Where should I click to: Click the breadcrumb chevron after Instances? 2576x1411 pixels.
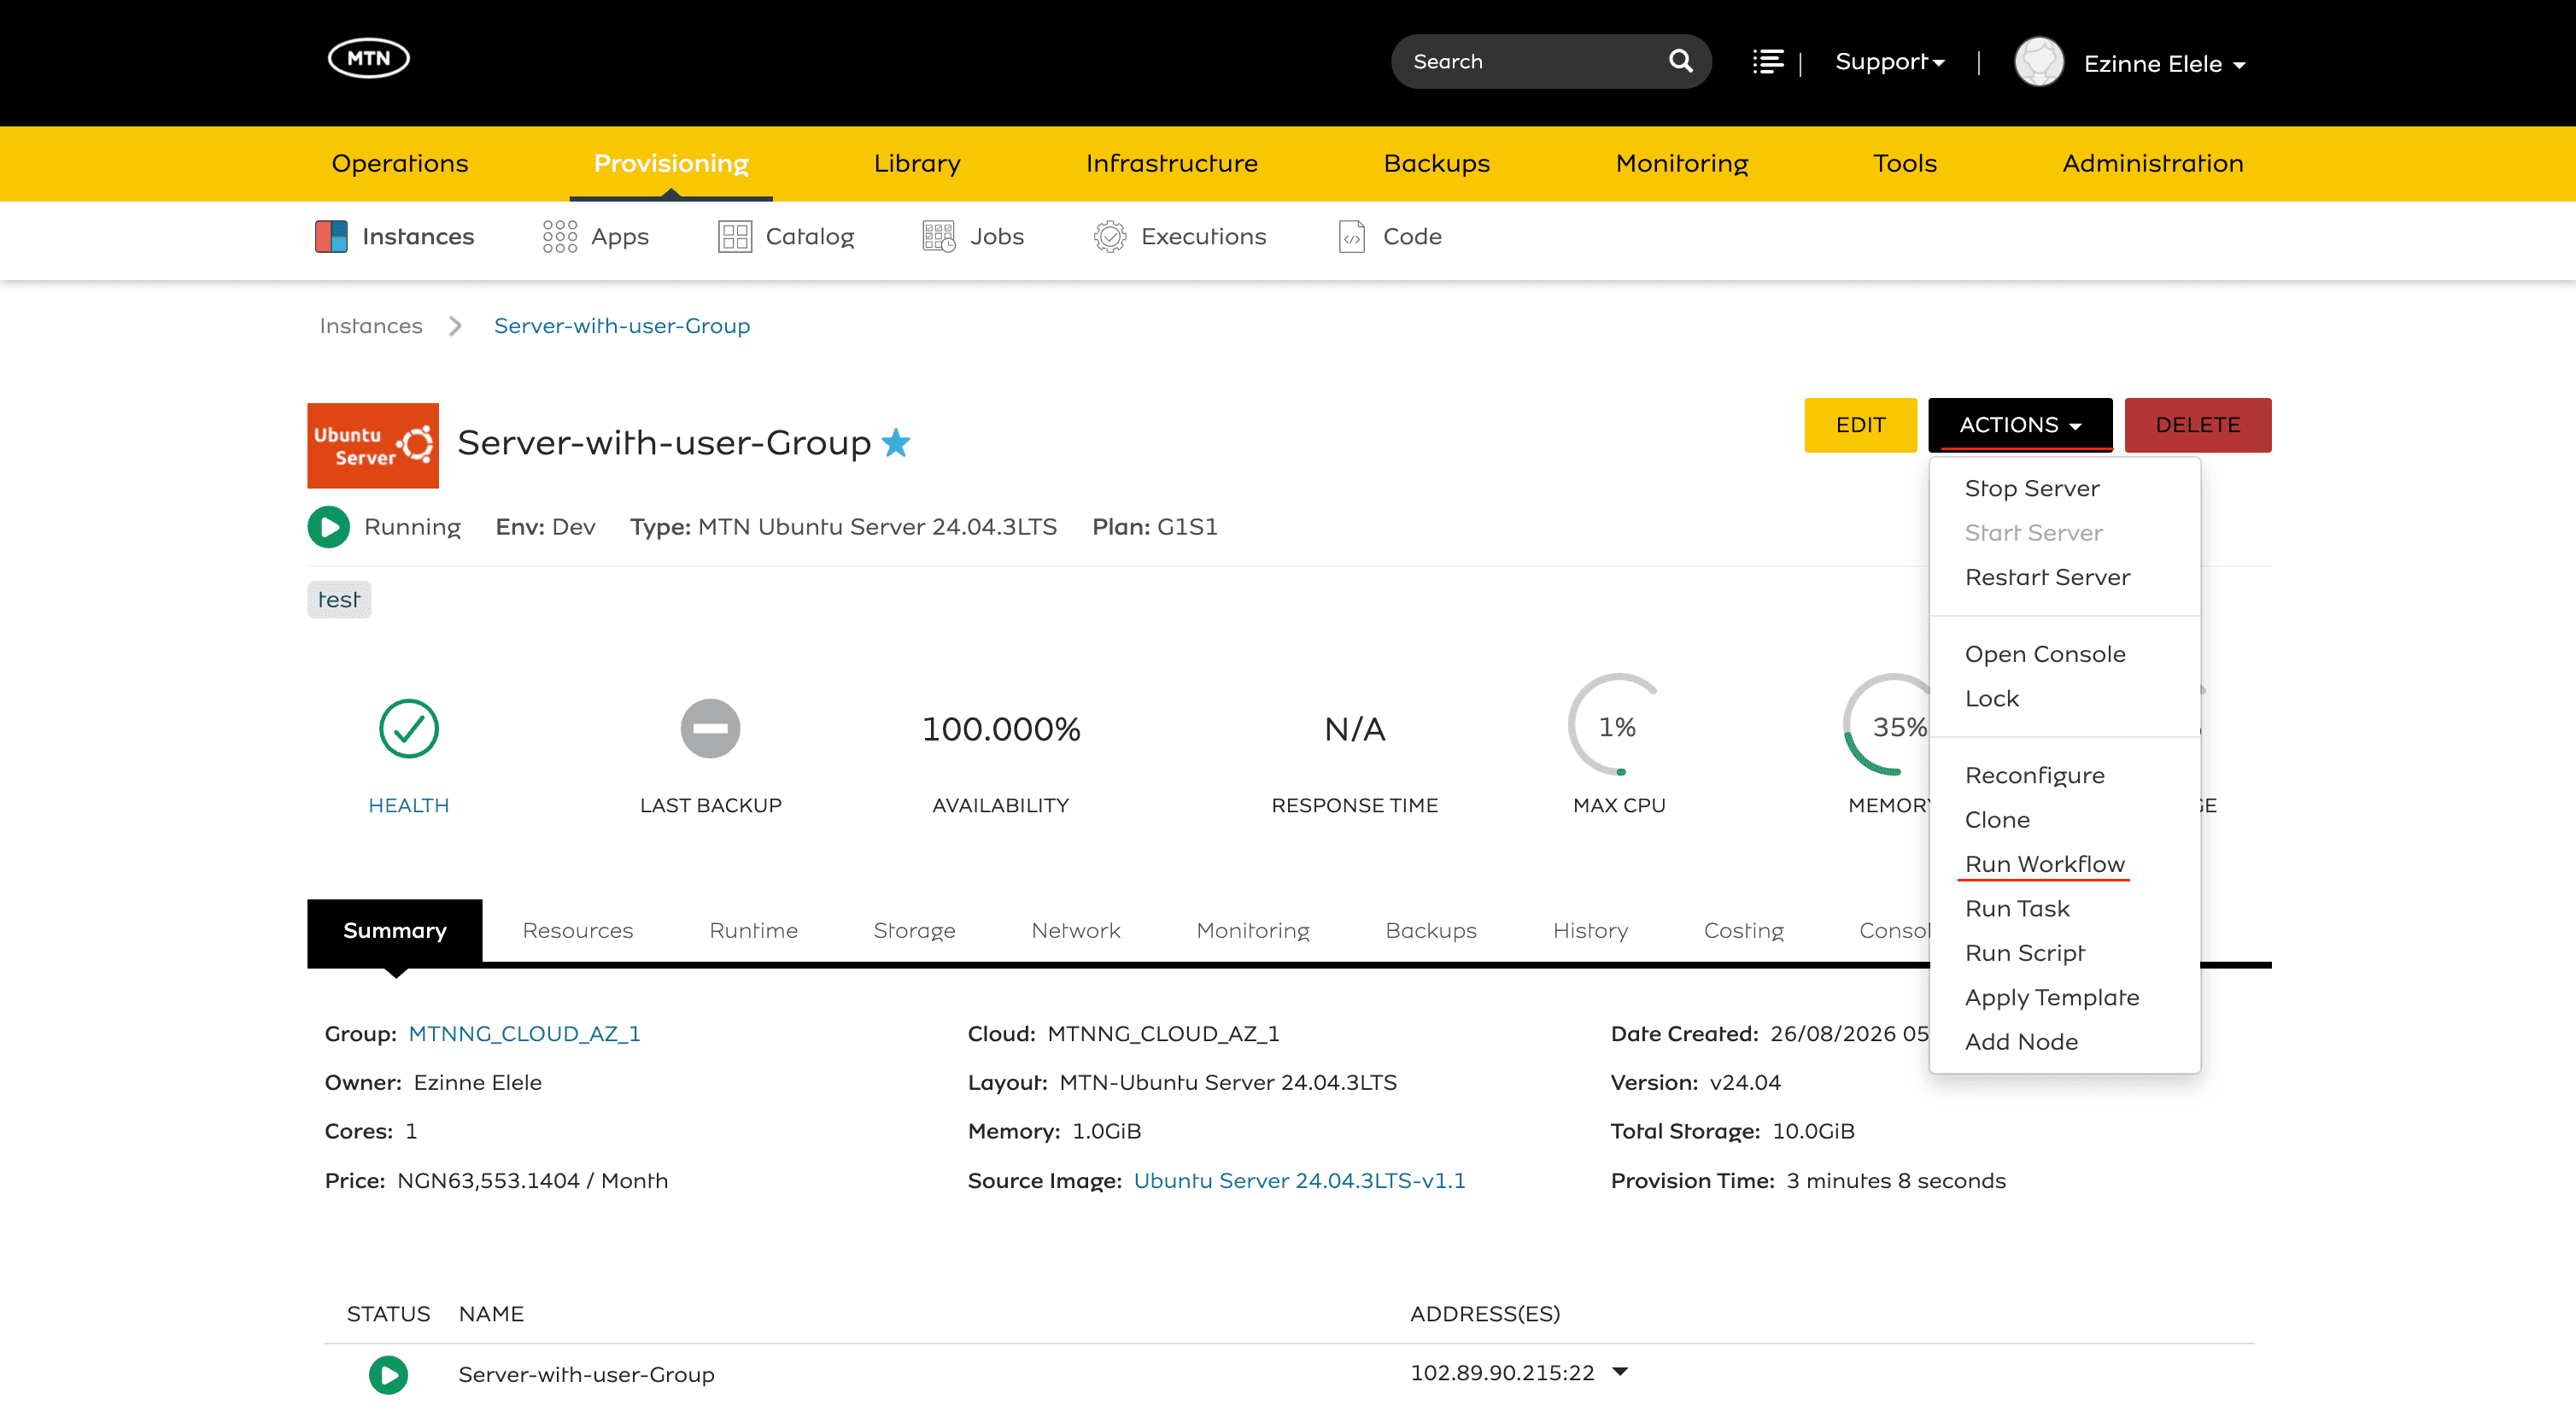(x=456, y=326)
